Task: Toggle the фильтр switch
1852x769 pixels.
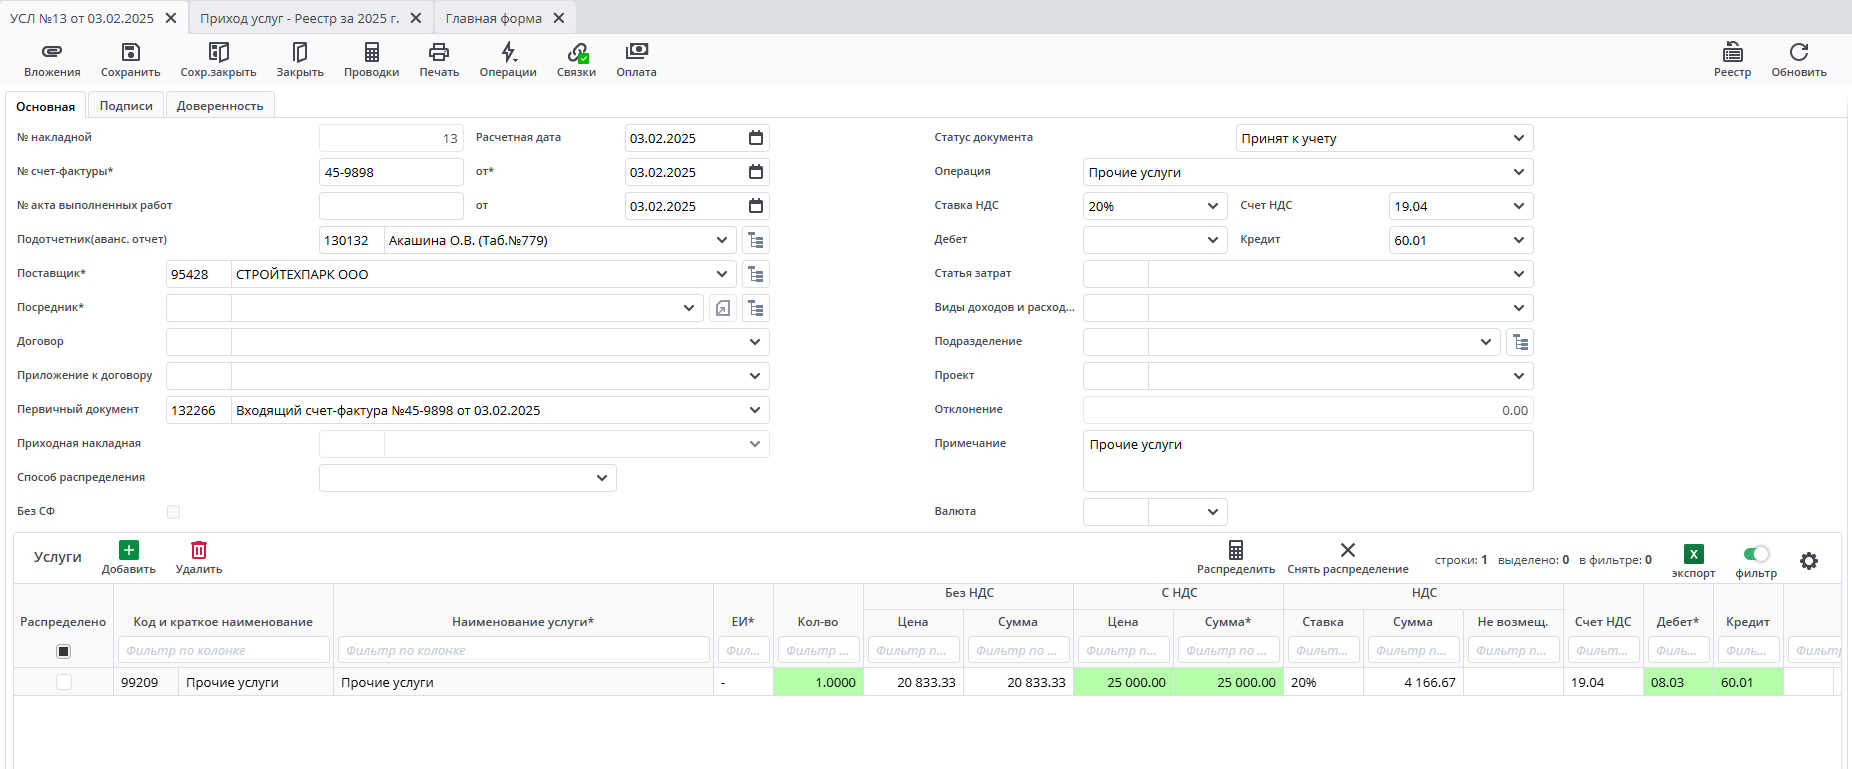Action: 1756,554
